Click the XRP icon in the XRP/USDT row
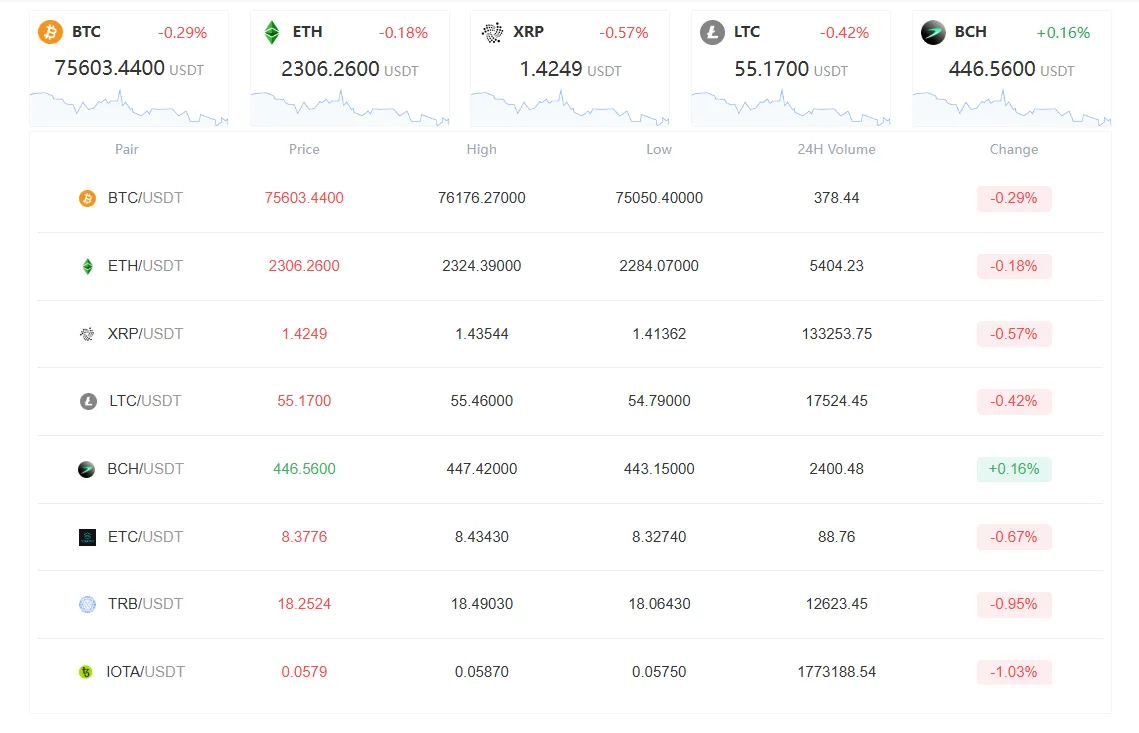Image resolution: width=1139 pixels, height=733 pixels. pos(87,334)
